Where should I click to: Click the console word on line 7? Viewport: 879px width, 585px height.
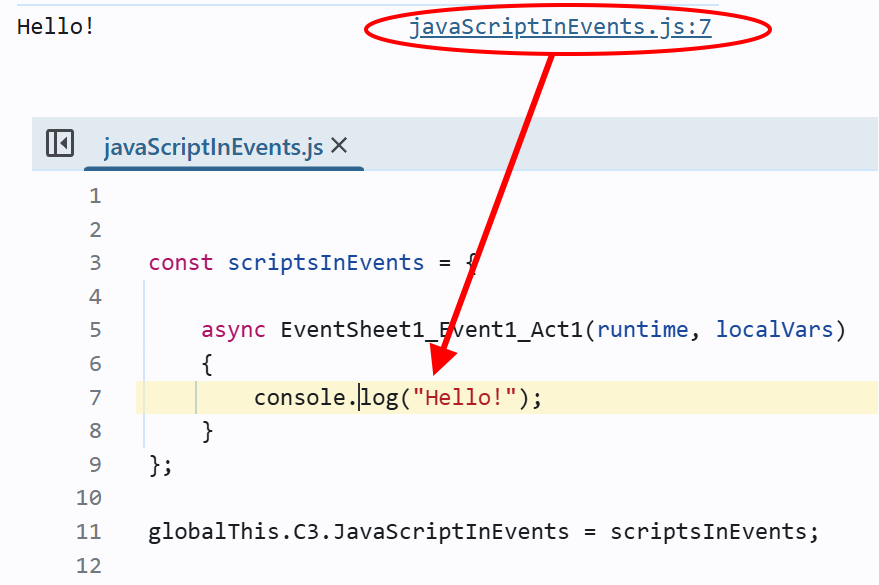point(300,397)
